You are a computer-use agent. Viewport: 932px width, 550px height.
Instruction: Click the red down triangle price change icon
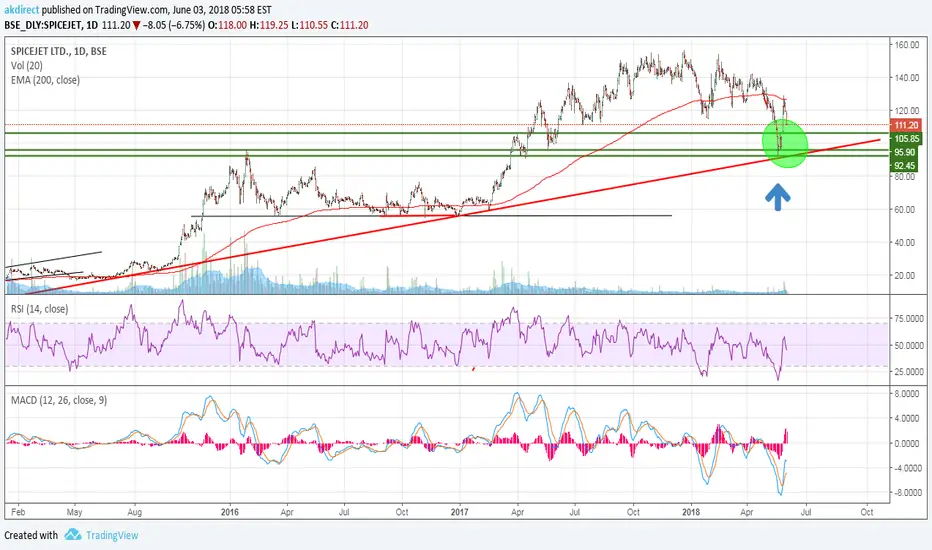pyautogui.click(x=137, y=26)
